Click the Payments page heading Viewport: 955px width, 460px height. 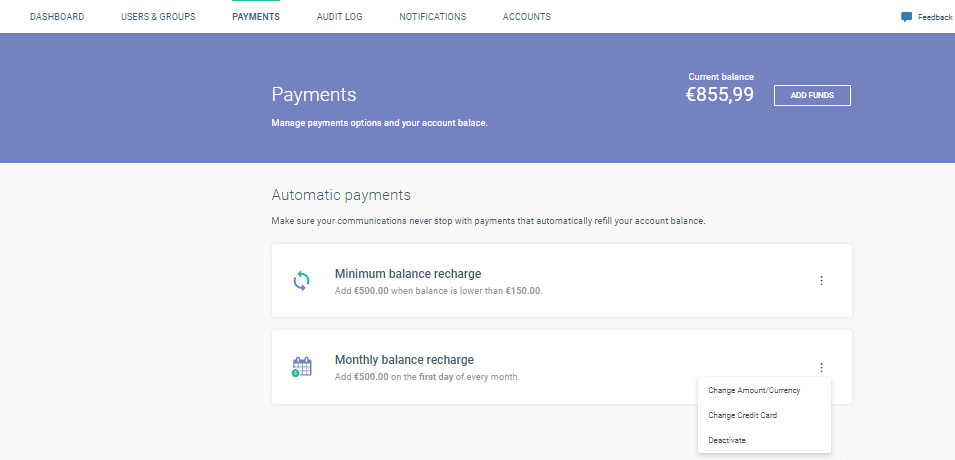tap(314, 95)
